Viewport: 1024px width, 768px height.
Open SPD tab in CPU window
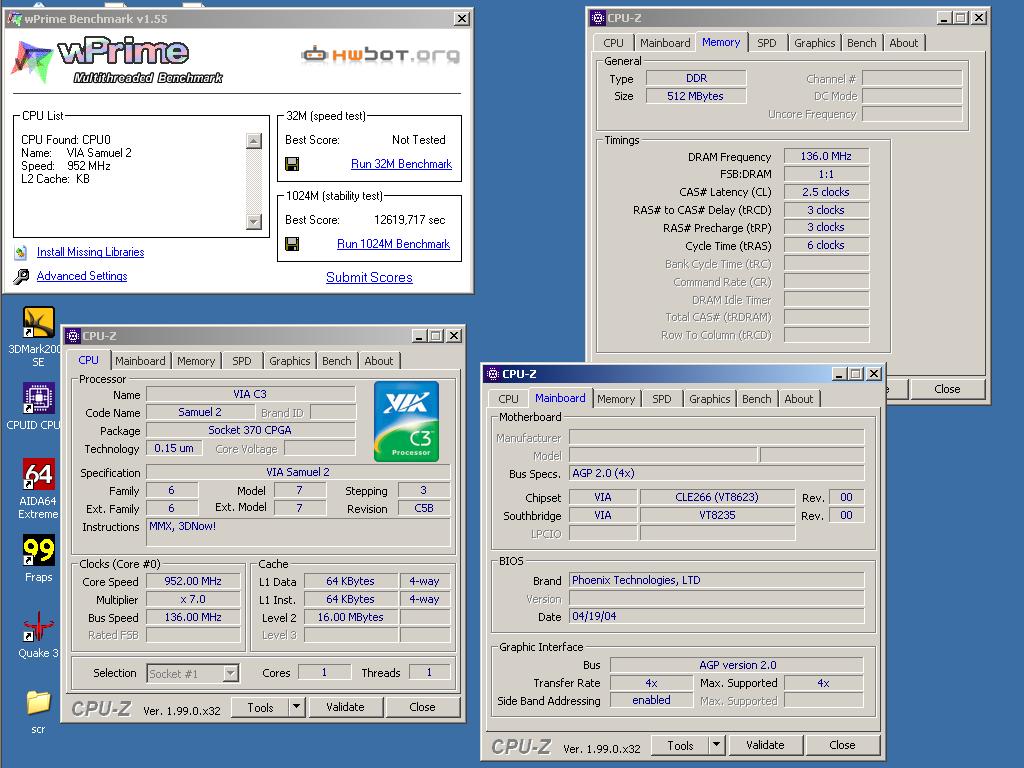[242, 360]
